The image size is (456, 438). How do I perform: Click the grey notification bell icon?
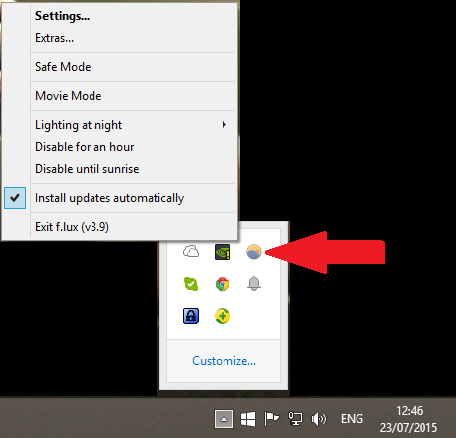254,283
